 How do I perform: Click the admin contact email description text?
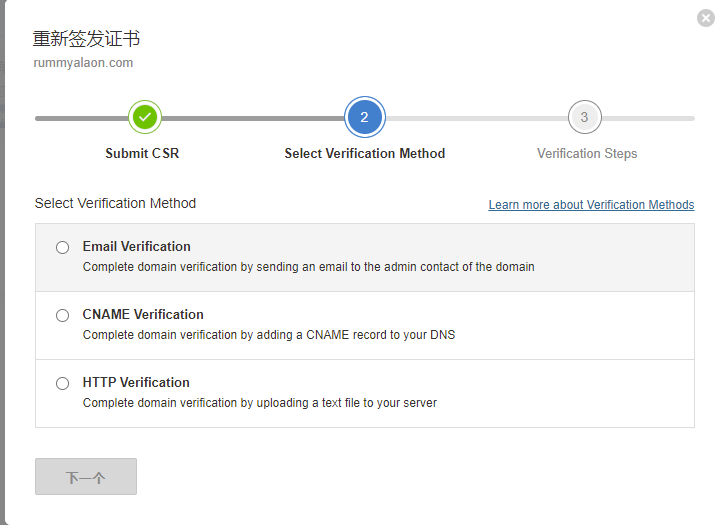pyautogui.click(x=308, y=268)
